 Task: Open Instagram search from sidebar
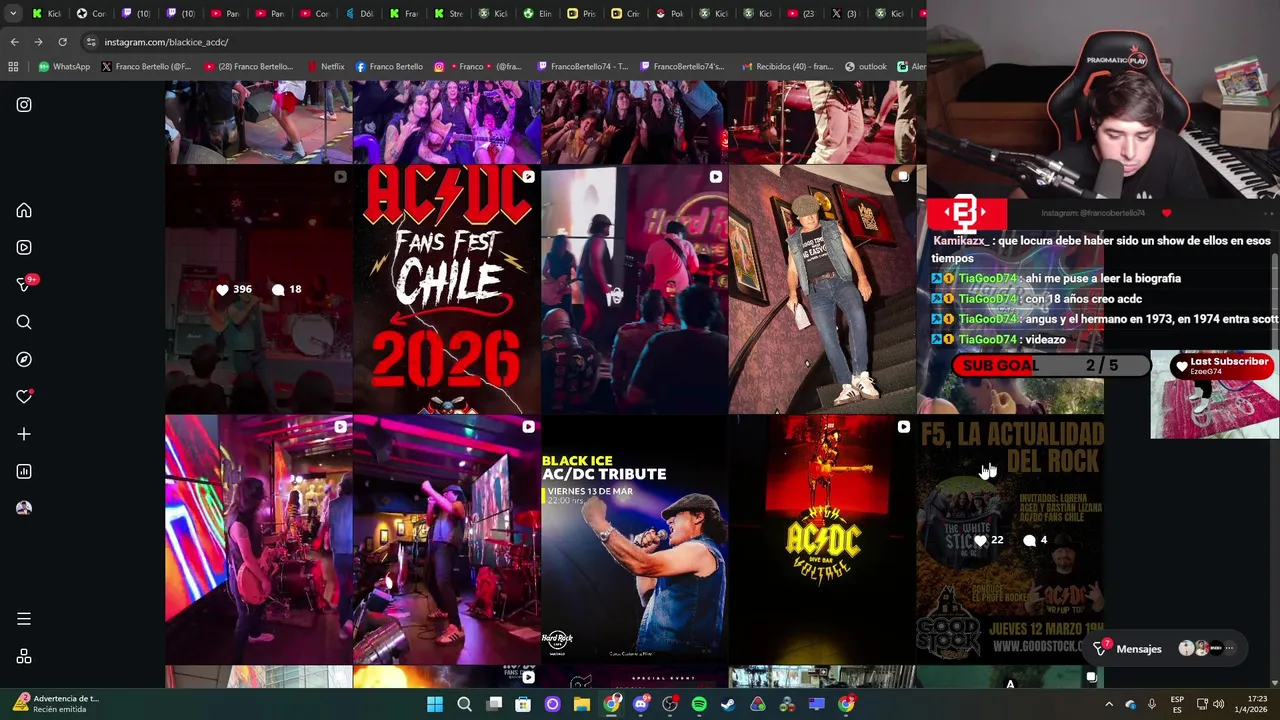(x=24, y=322)
